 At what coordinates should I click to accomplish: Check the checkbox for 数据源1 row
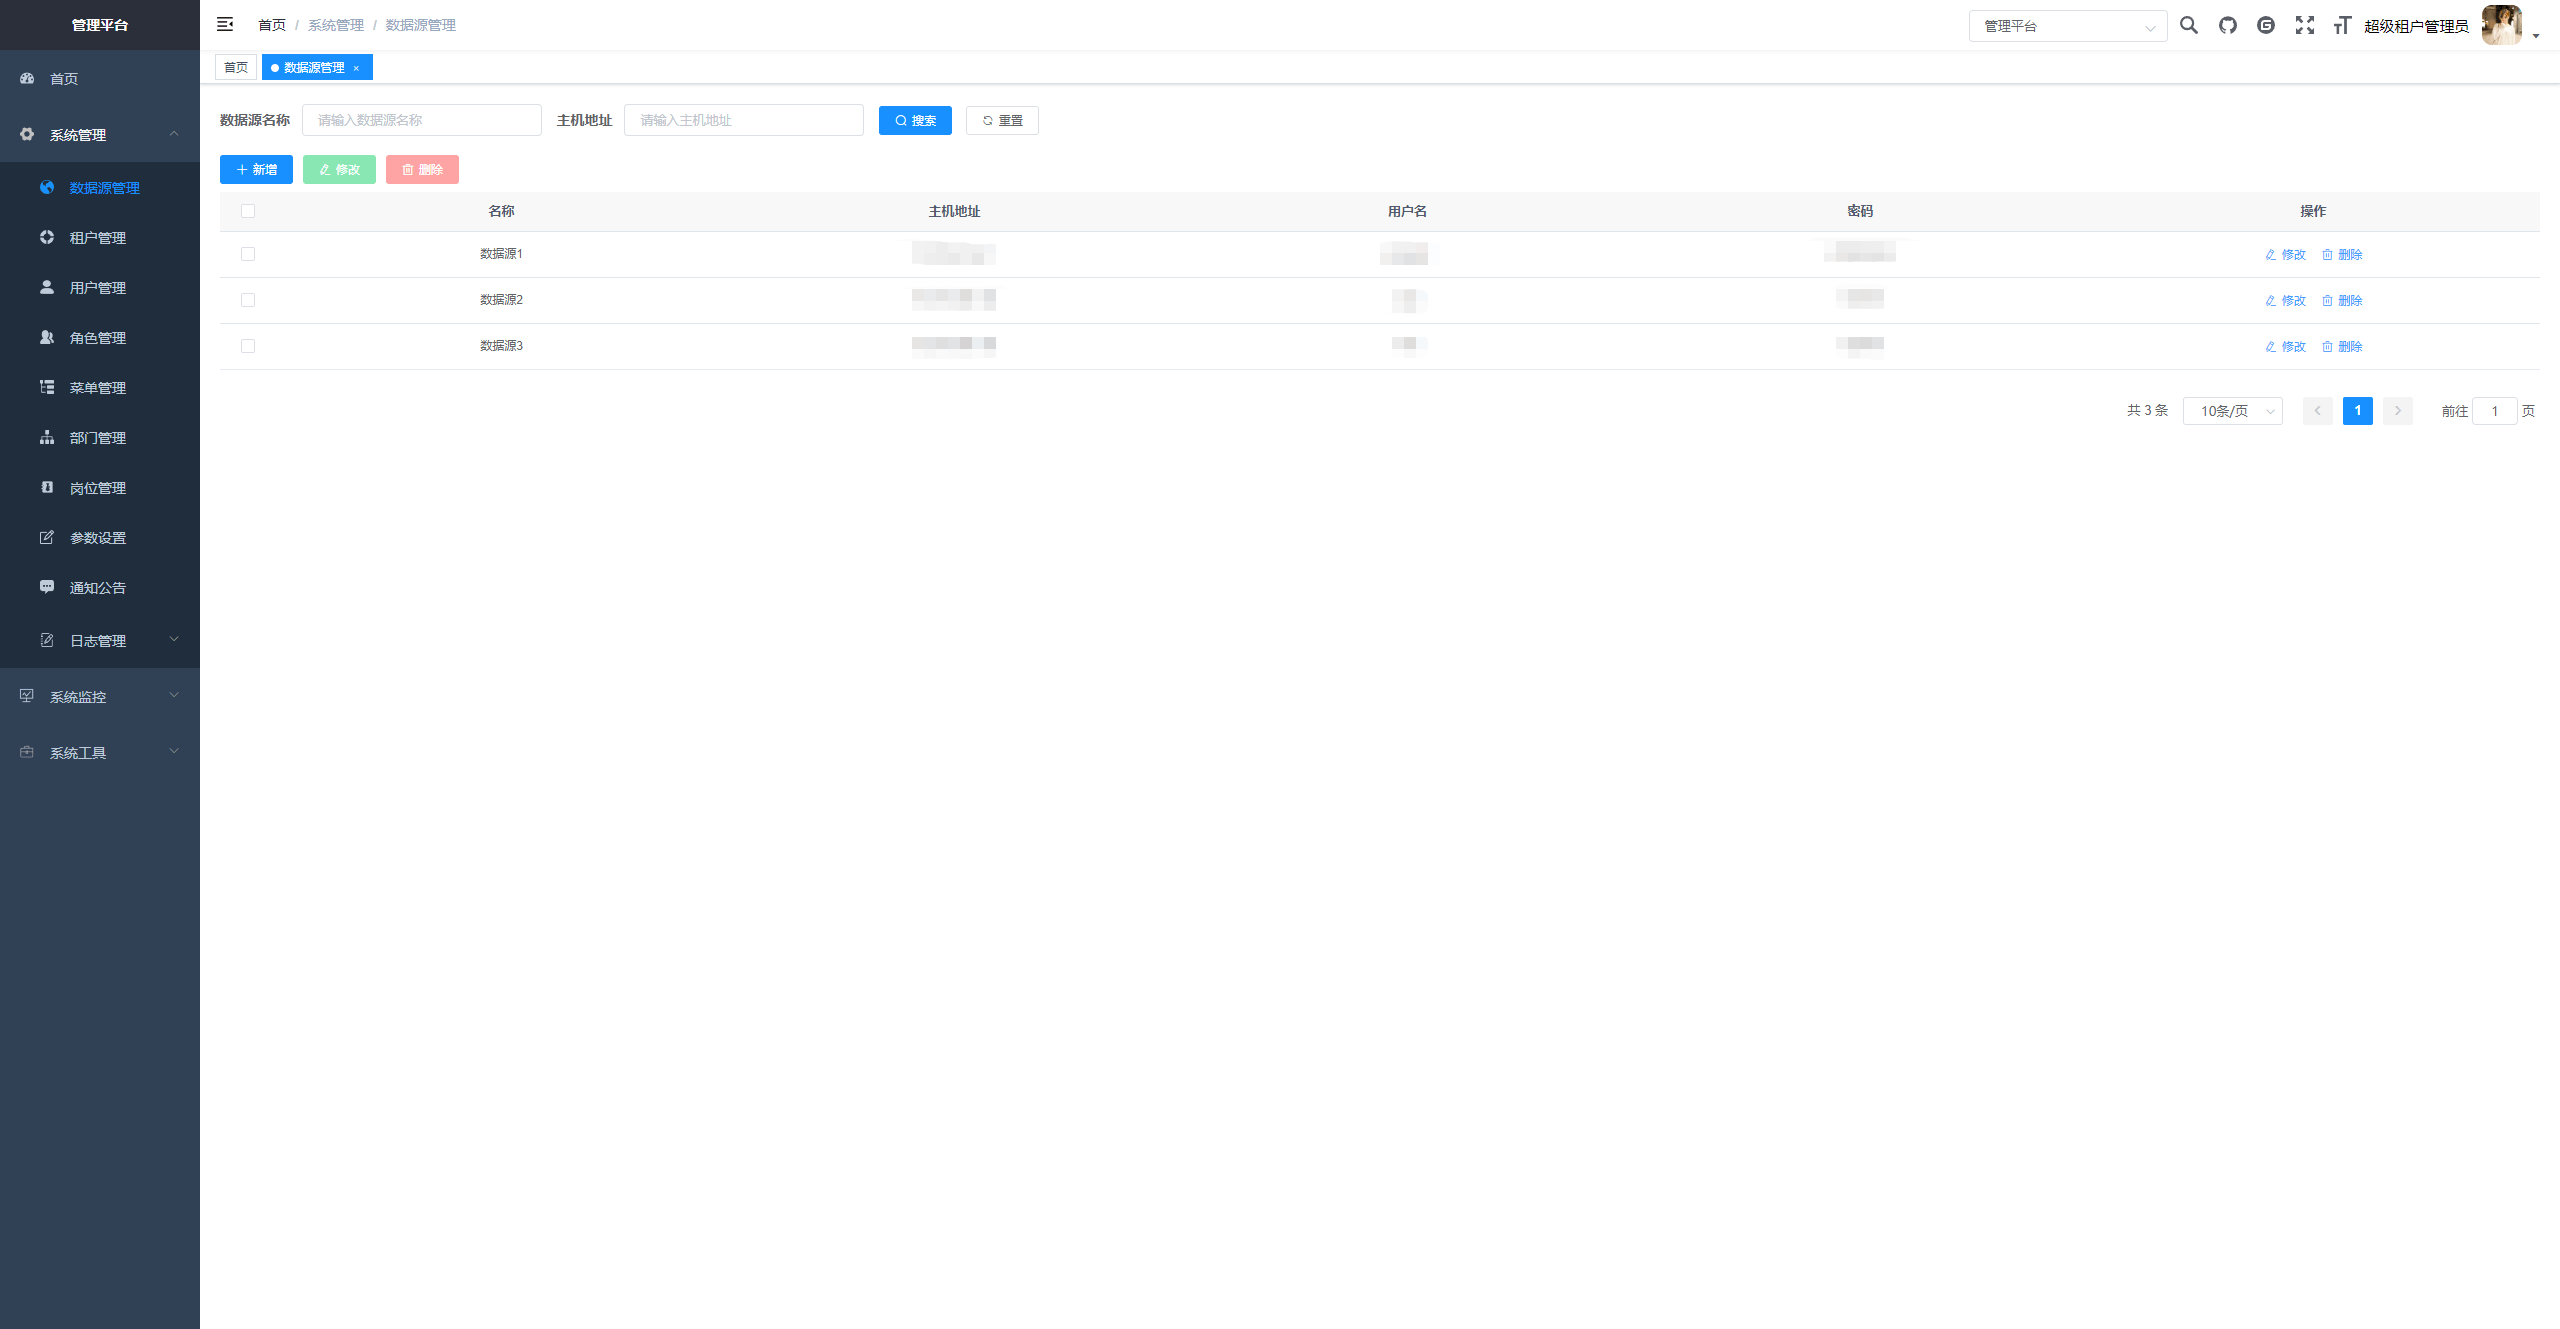[x=248, y=254]
